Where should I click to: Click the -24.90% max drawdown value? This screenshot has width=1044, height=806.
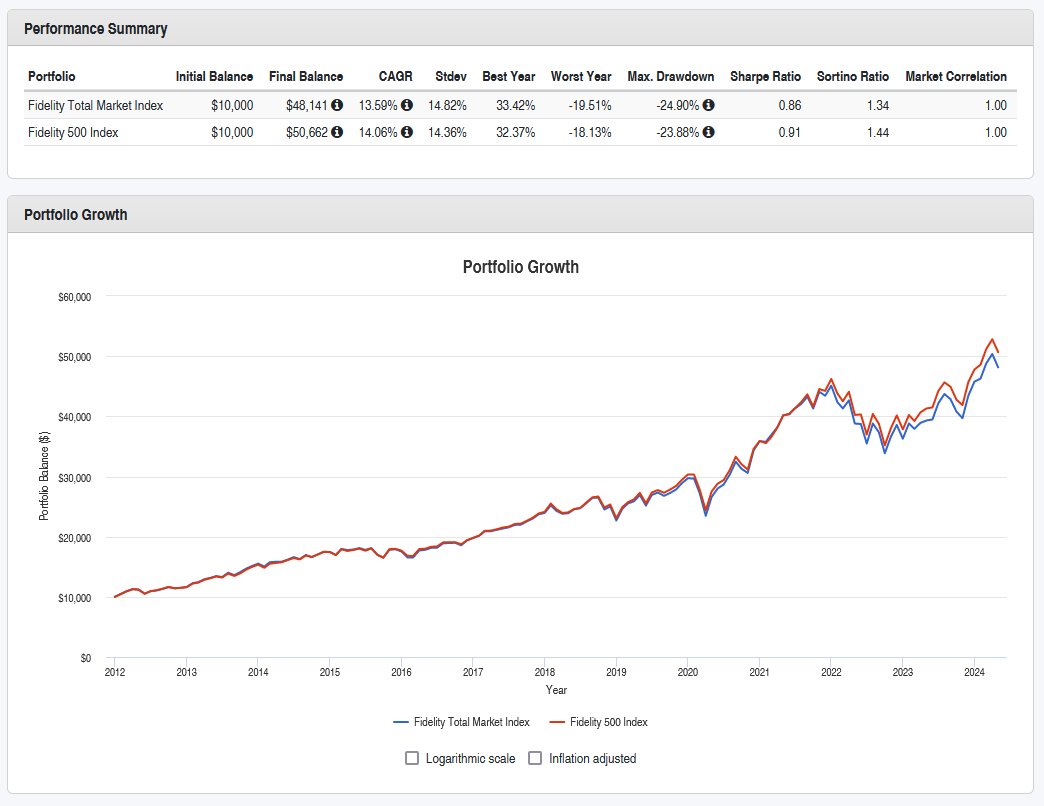point(678,105)
